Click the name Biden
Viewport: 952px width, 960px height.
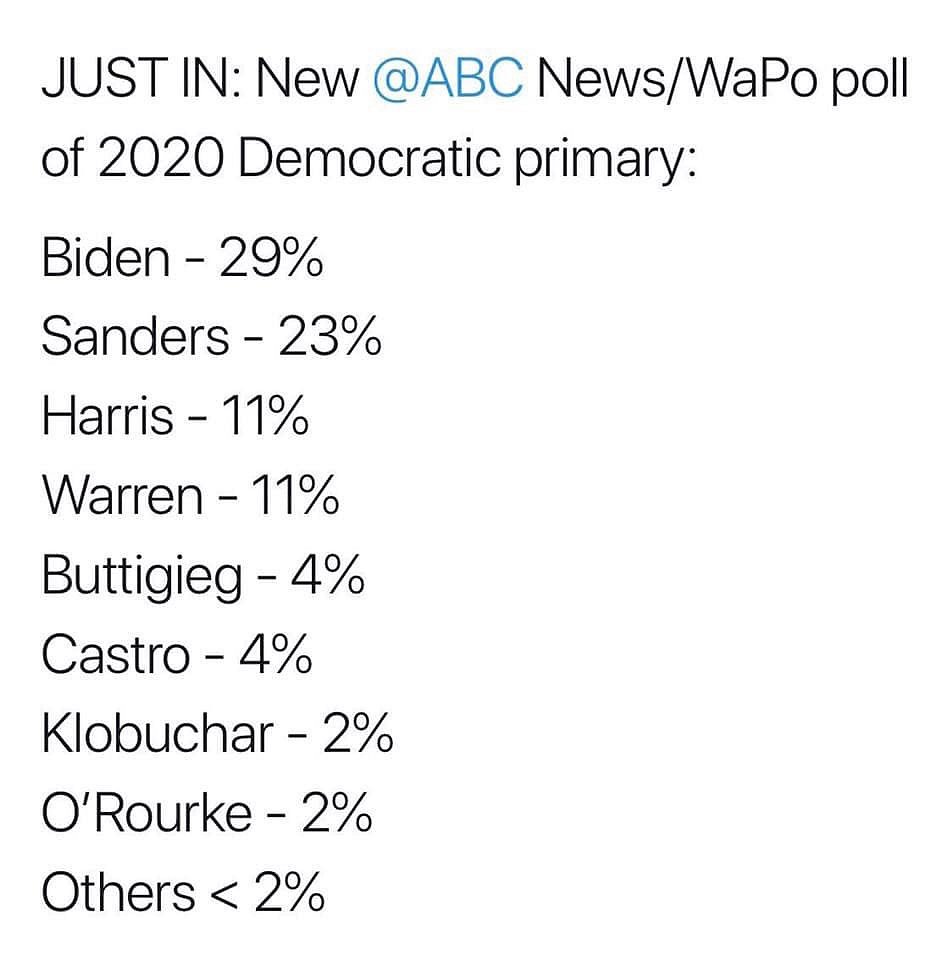(105, 259)
